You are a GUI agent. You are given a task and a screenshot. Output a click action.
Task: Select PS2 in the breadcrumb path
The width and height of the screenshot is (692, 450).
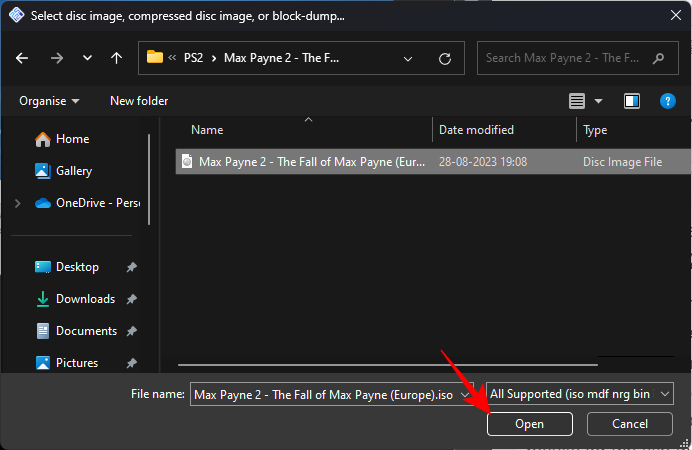click(x=193, y=58)
